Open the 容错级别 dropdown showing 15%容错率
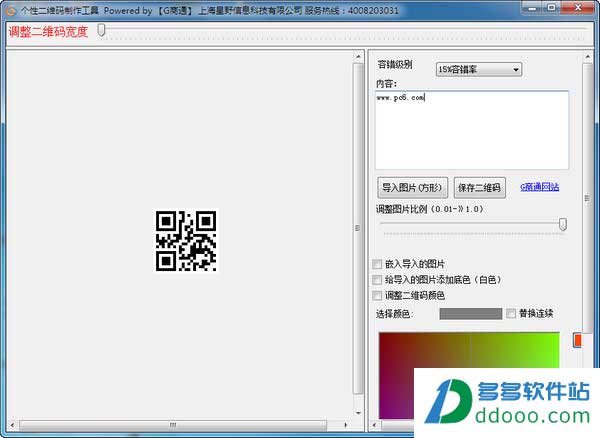 click(x=479, y=70)
